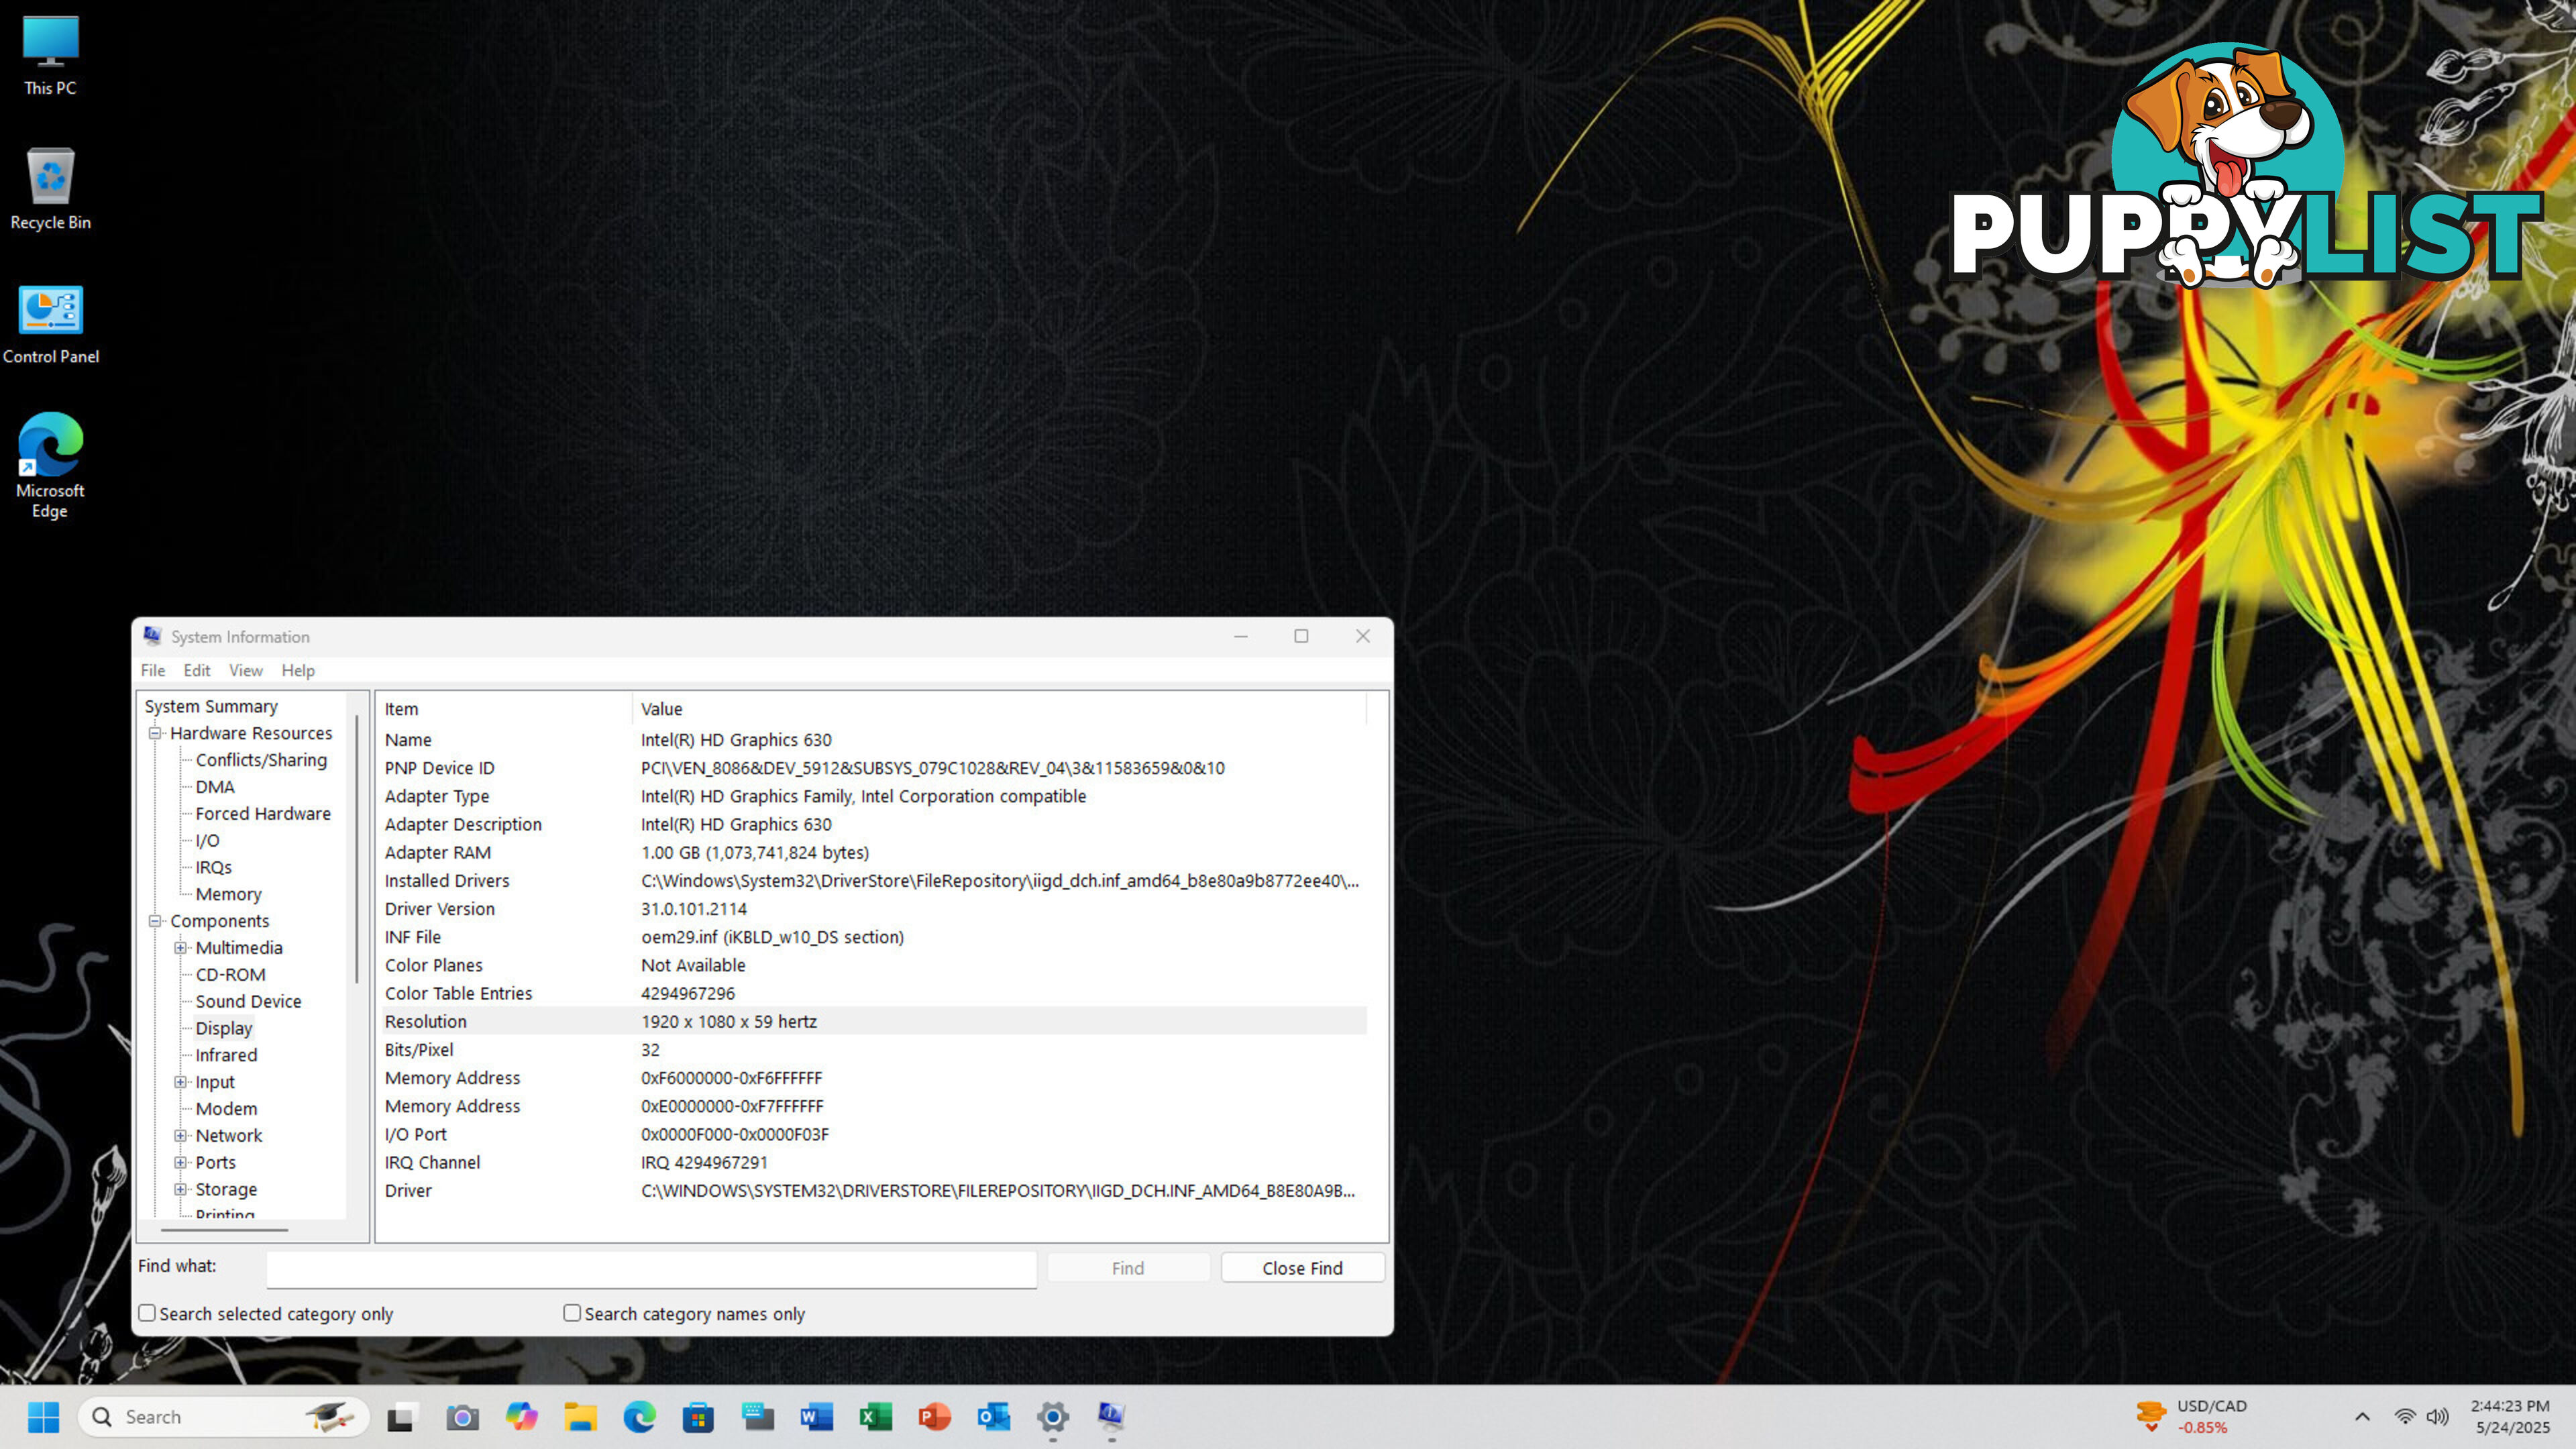Launch Microsoft Edge desktop shortcut
2576x1449 pixels.
(50, 466)
